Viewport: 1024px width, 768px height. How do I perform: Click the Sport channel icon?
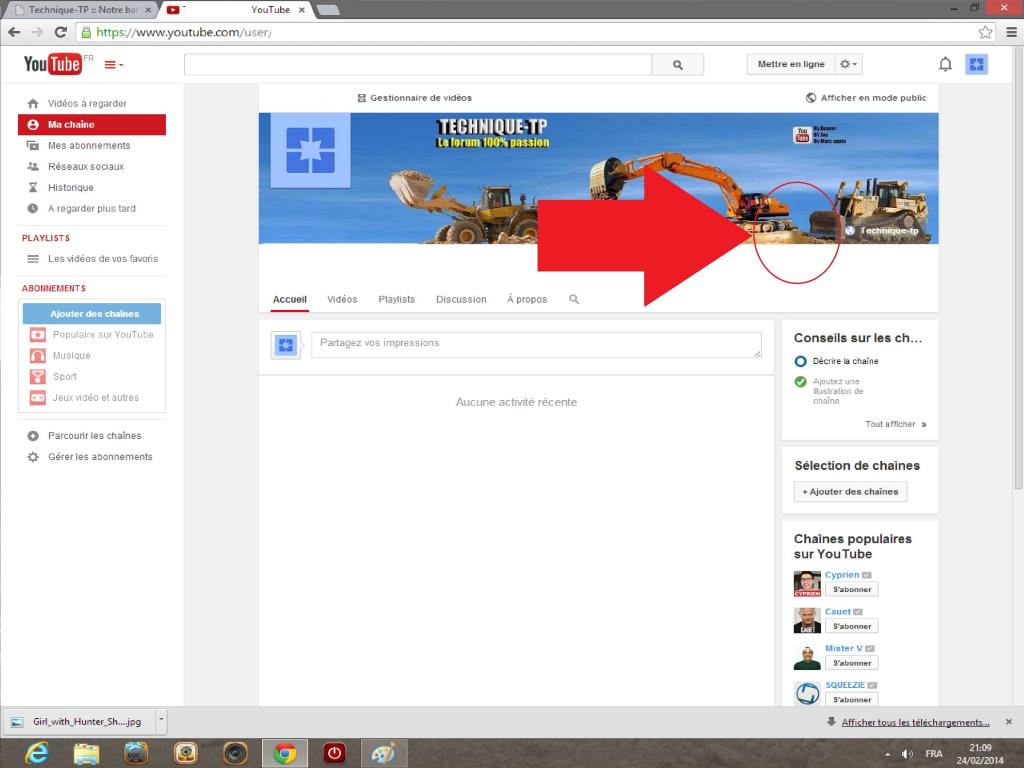click(x=38, y=376)
